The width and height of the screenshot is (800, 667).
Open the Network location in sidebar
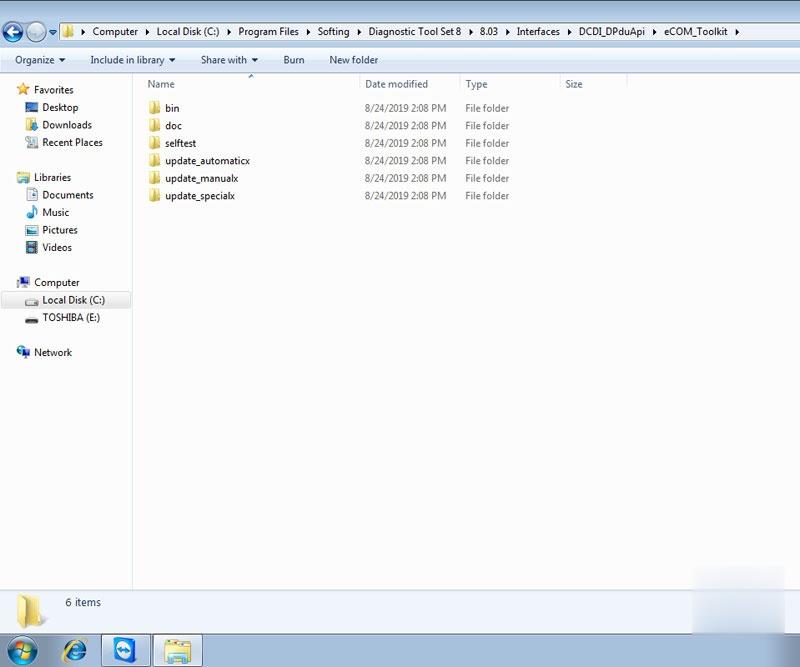coord(53,353)
